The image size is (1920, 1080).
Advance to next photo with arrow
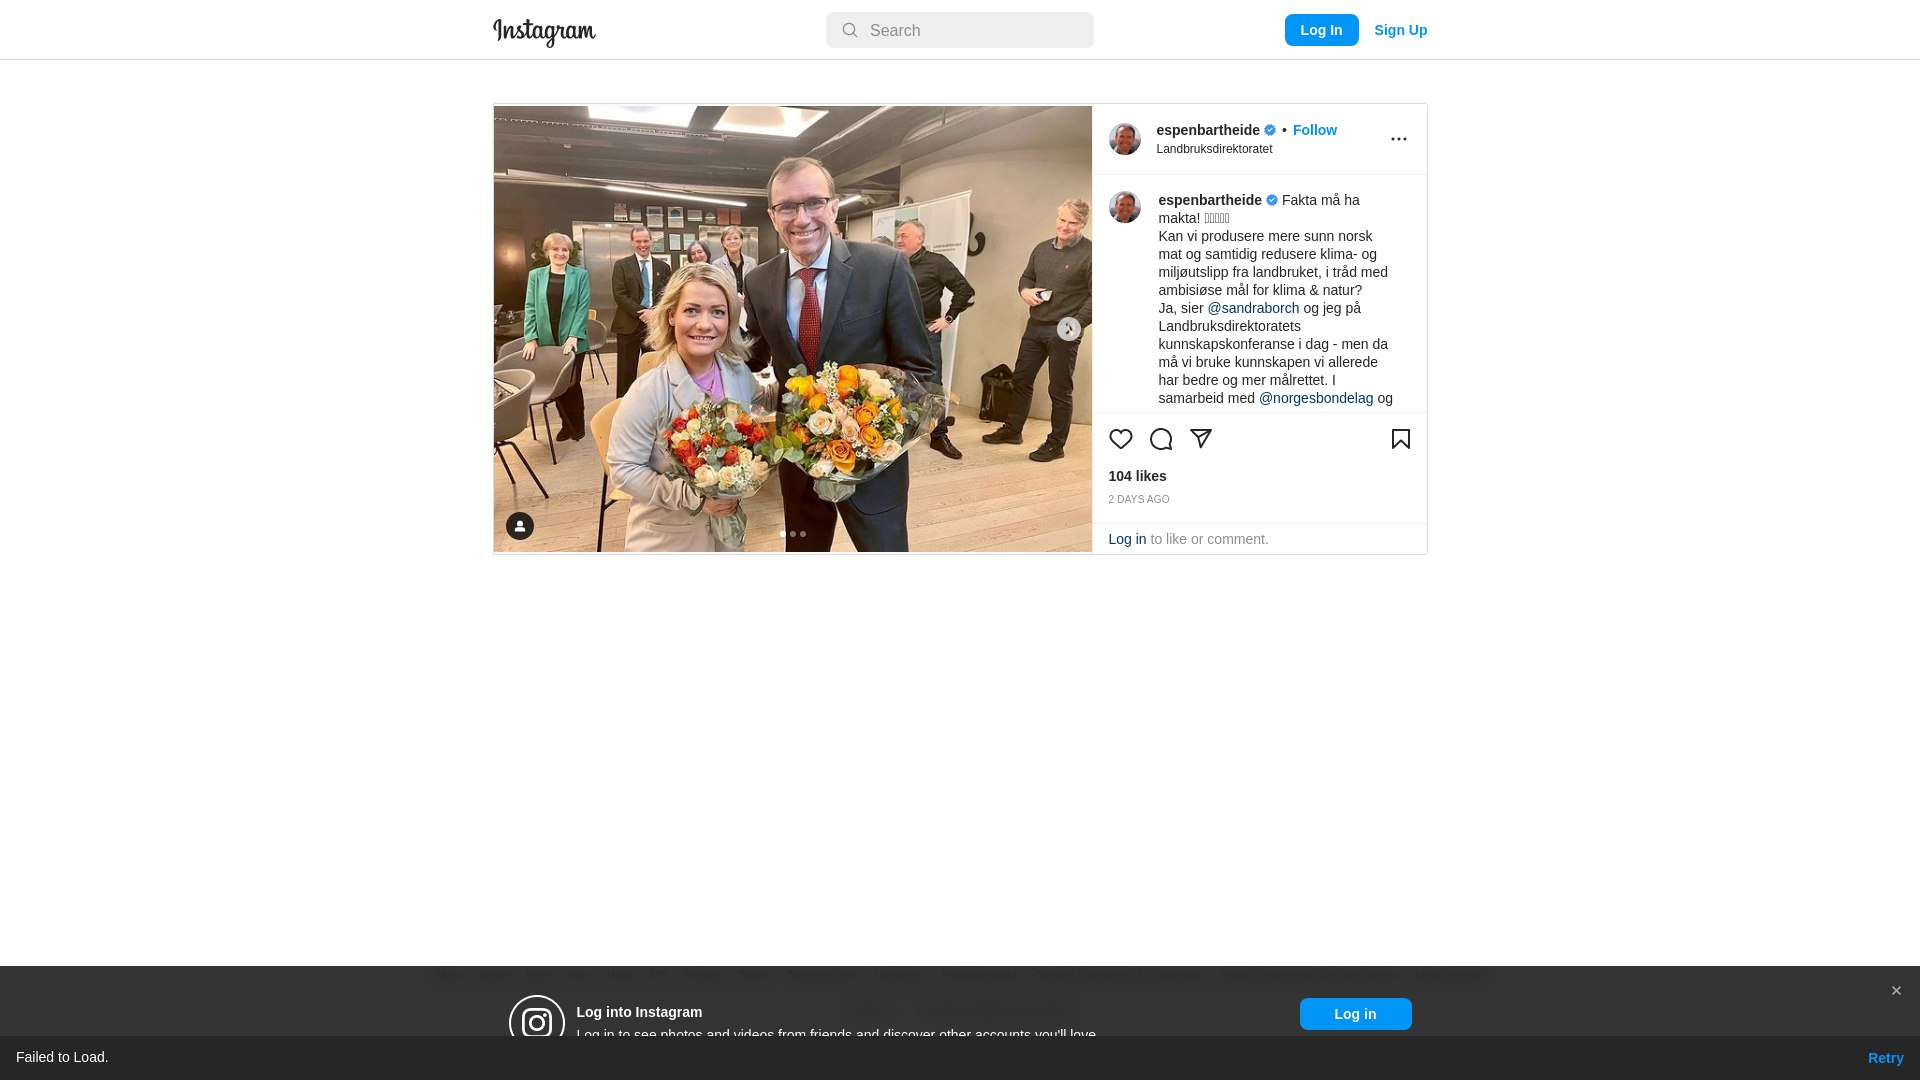(x=1068, y=329)
